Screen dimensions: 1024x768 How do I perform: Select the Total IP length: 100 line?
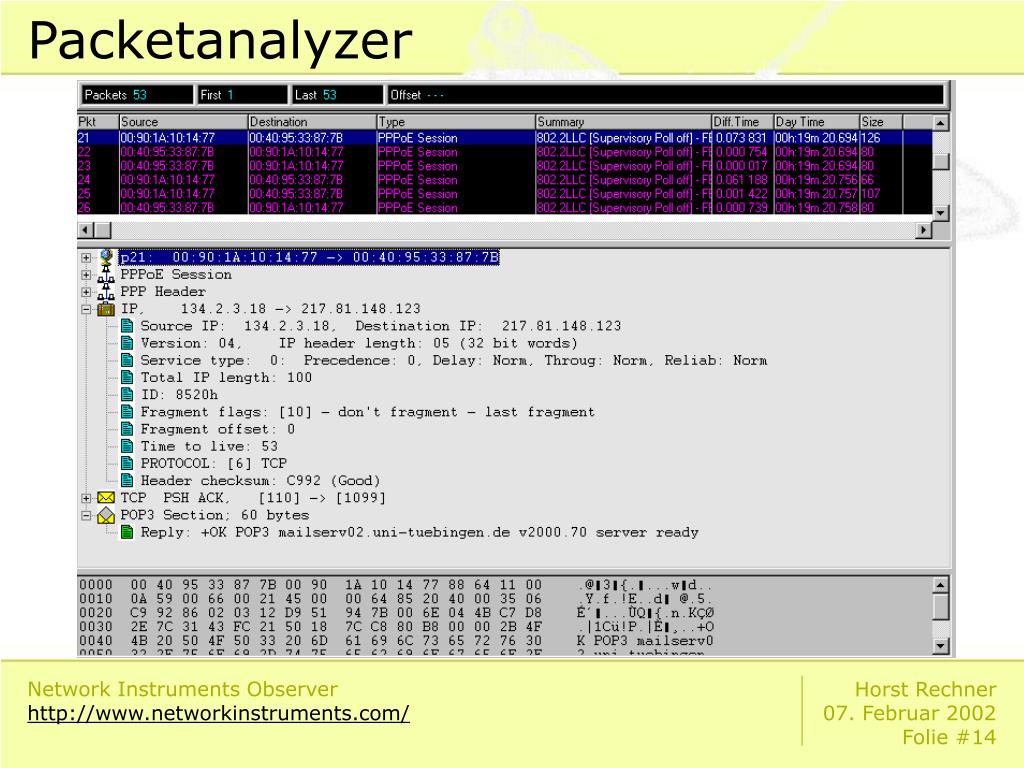click(226, 377)
